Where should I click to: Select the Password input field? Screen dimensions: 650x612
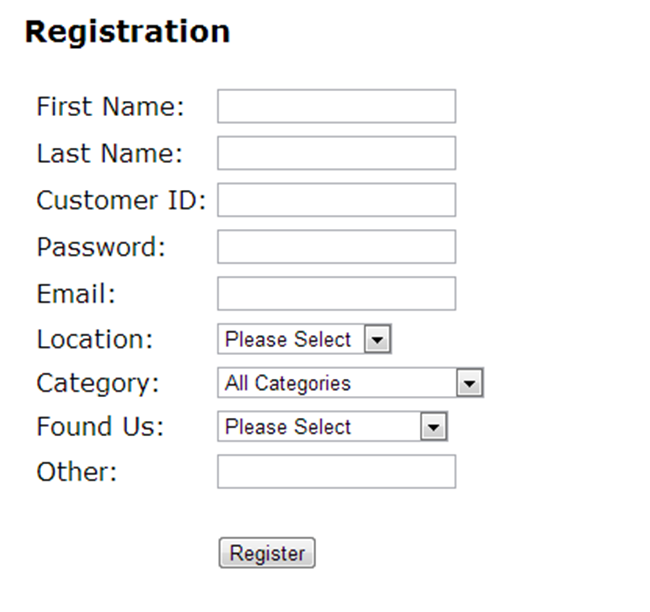coord(336,246)
